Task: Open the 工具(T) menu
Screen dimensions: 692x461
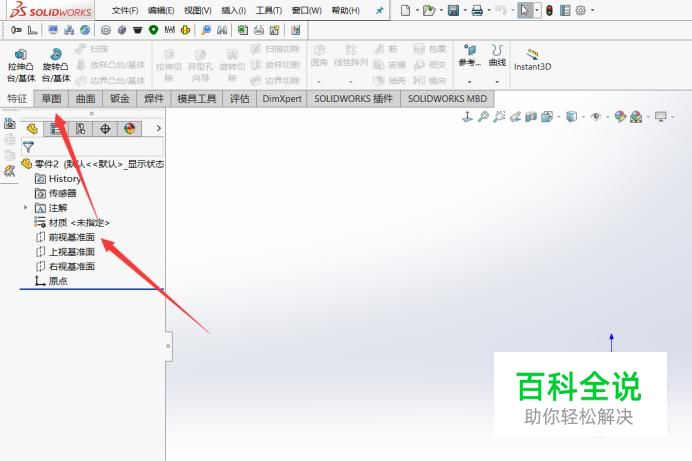Action: click(x=269, y=11)
